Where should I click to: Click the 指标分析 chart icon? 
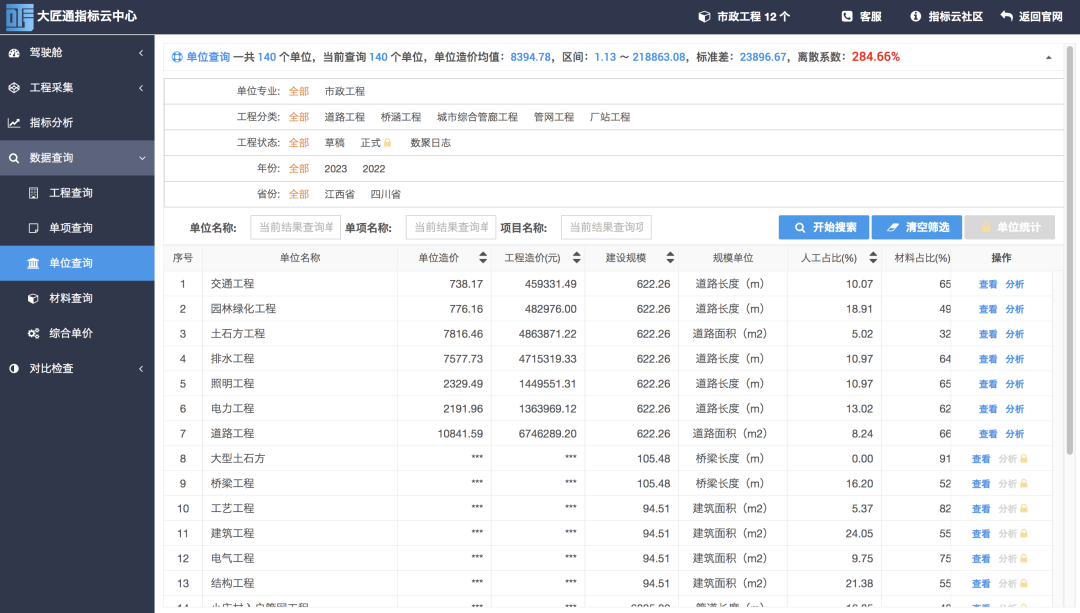(14, 123)
